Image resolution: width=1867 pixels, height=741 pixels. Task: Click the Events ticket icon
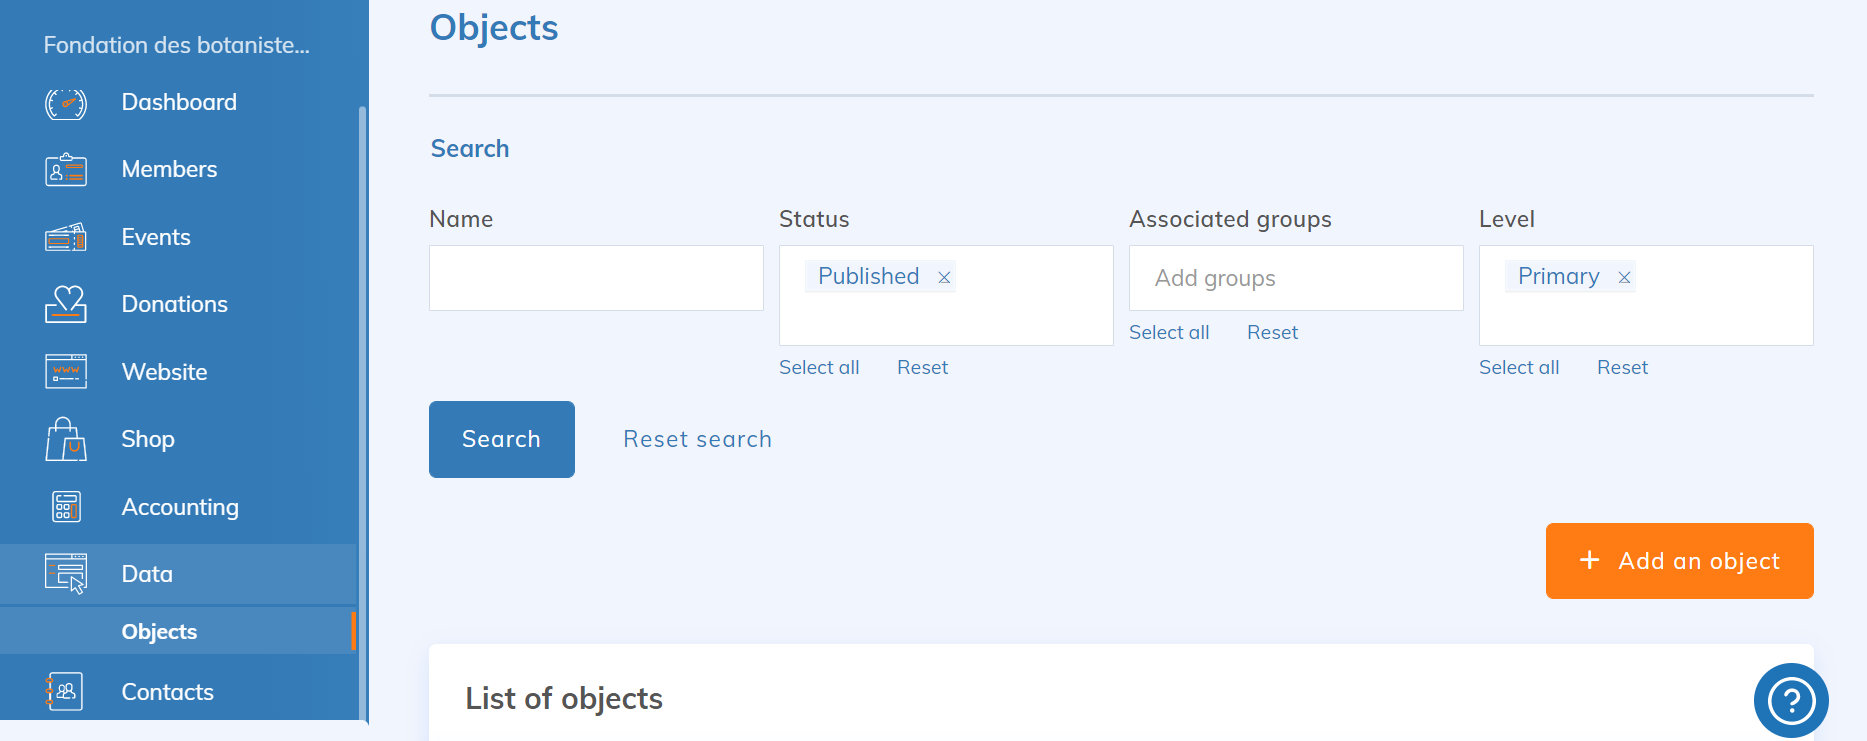66,238
